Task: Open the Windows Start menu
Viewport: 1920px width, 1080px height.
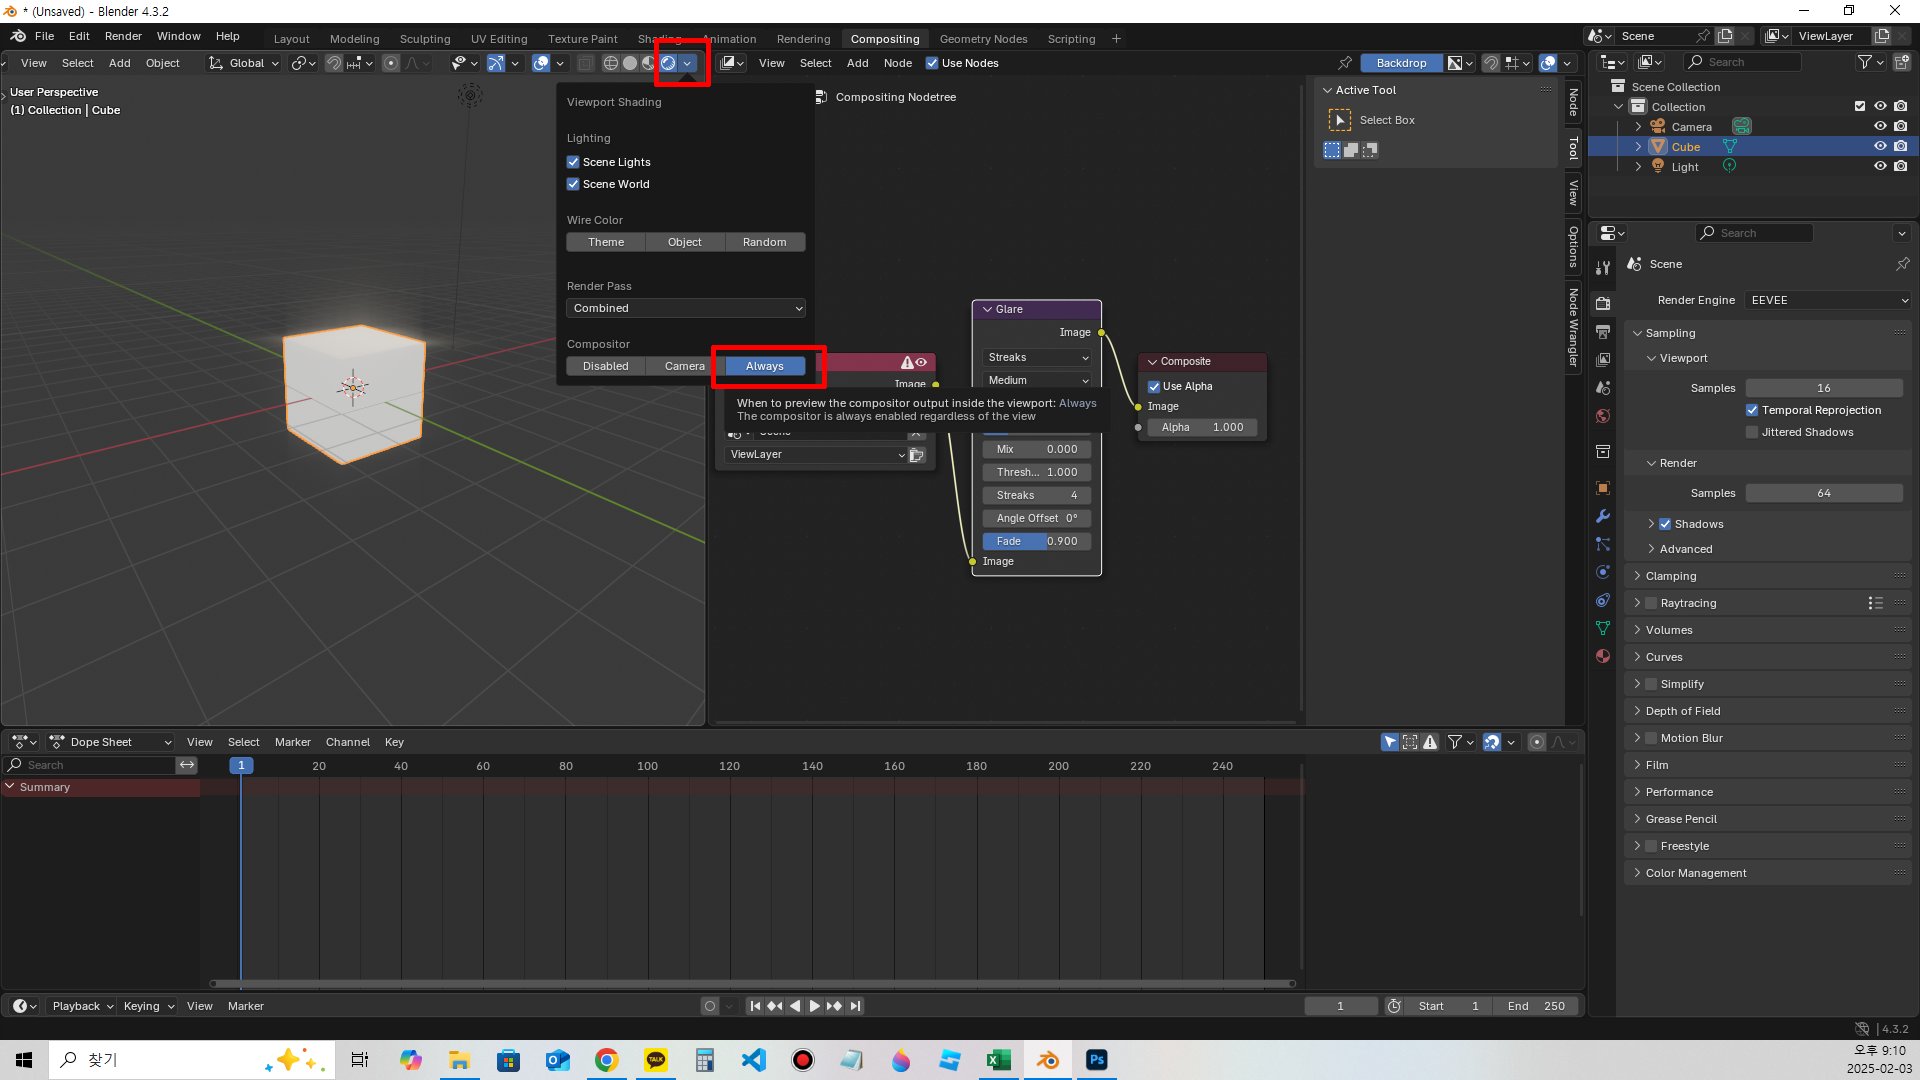Action: [x=24, y=1060]
